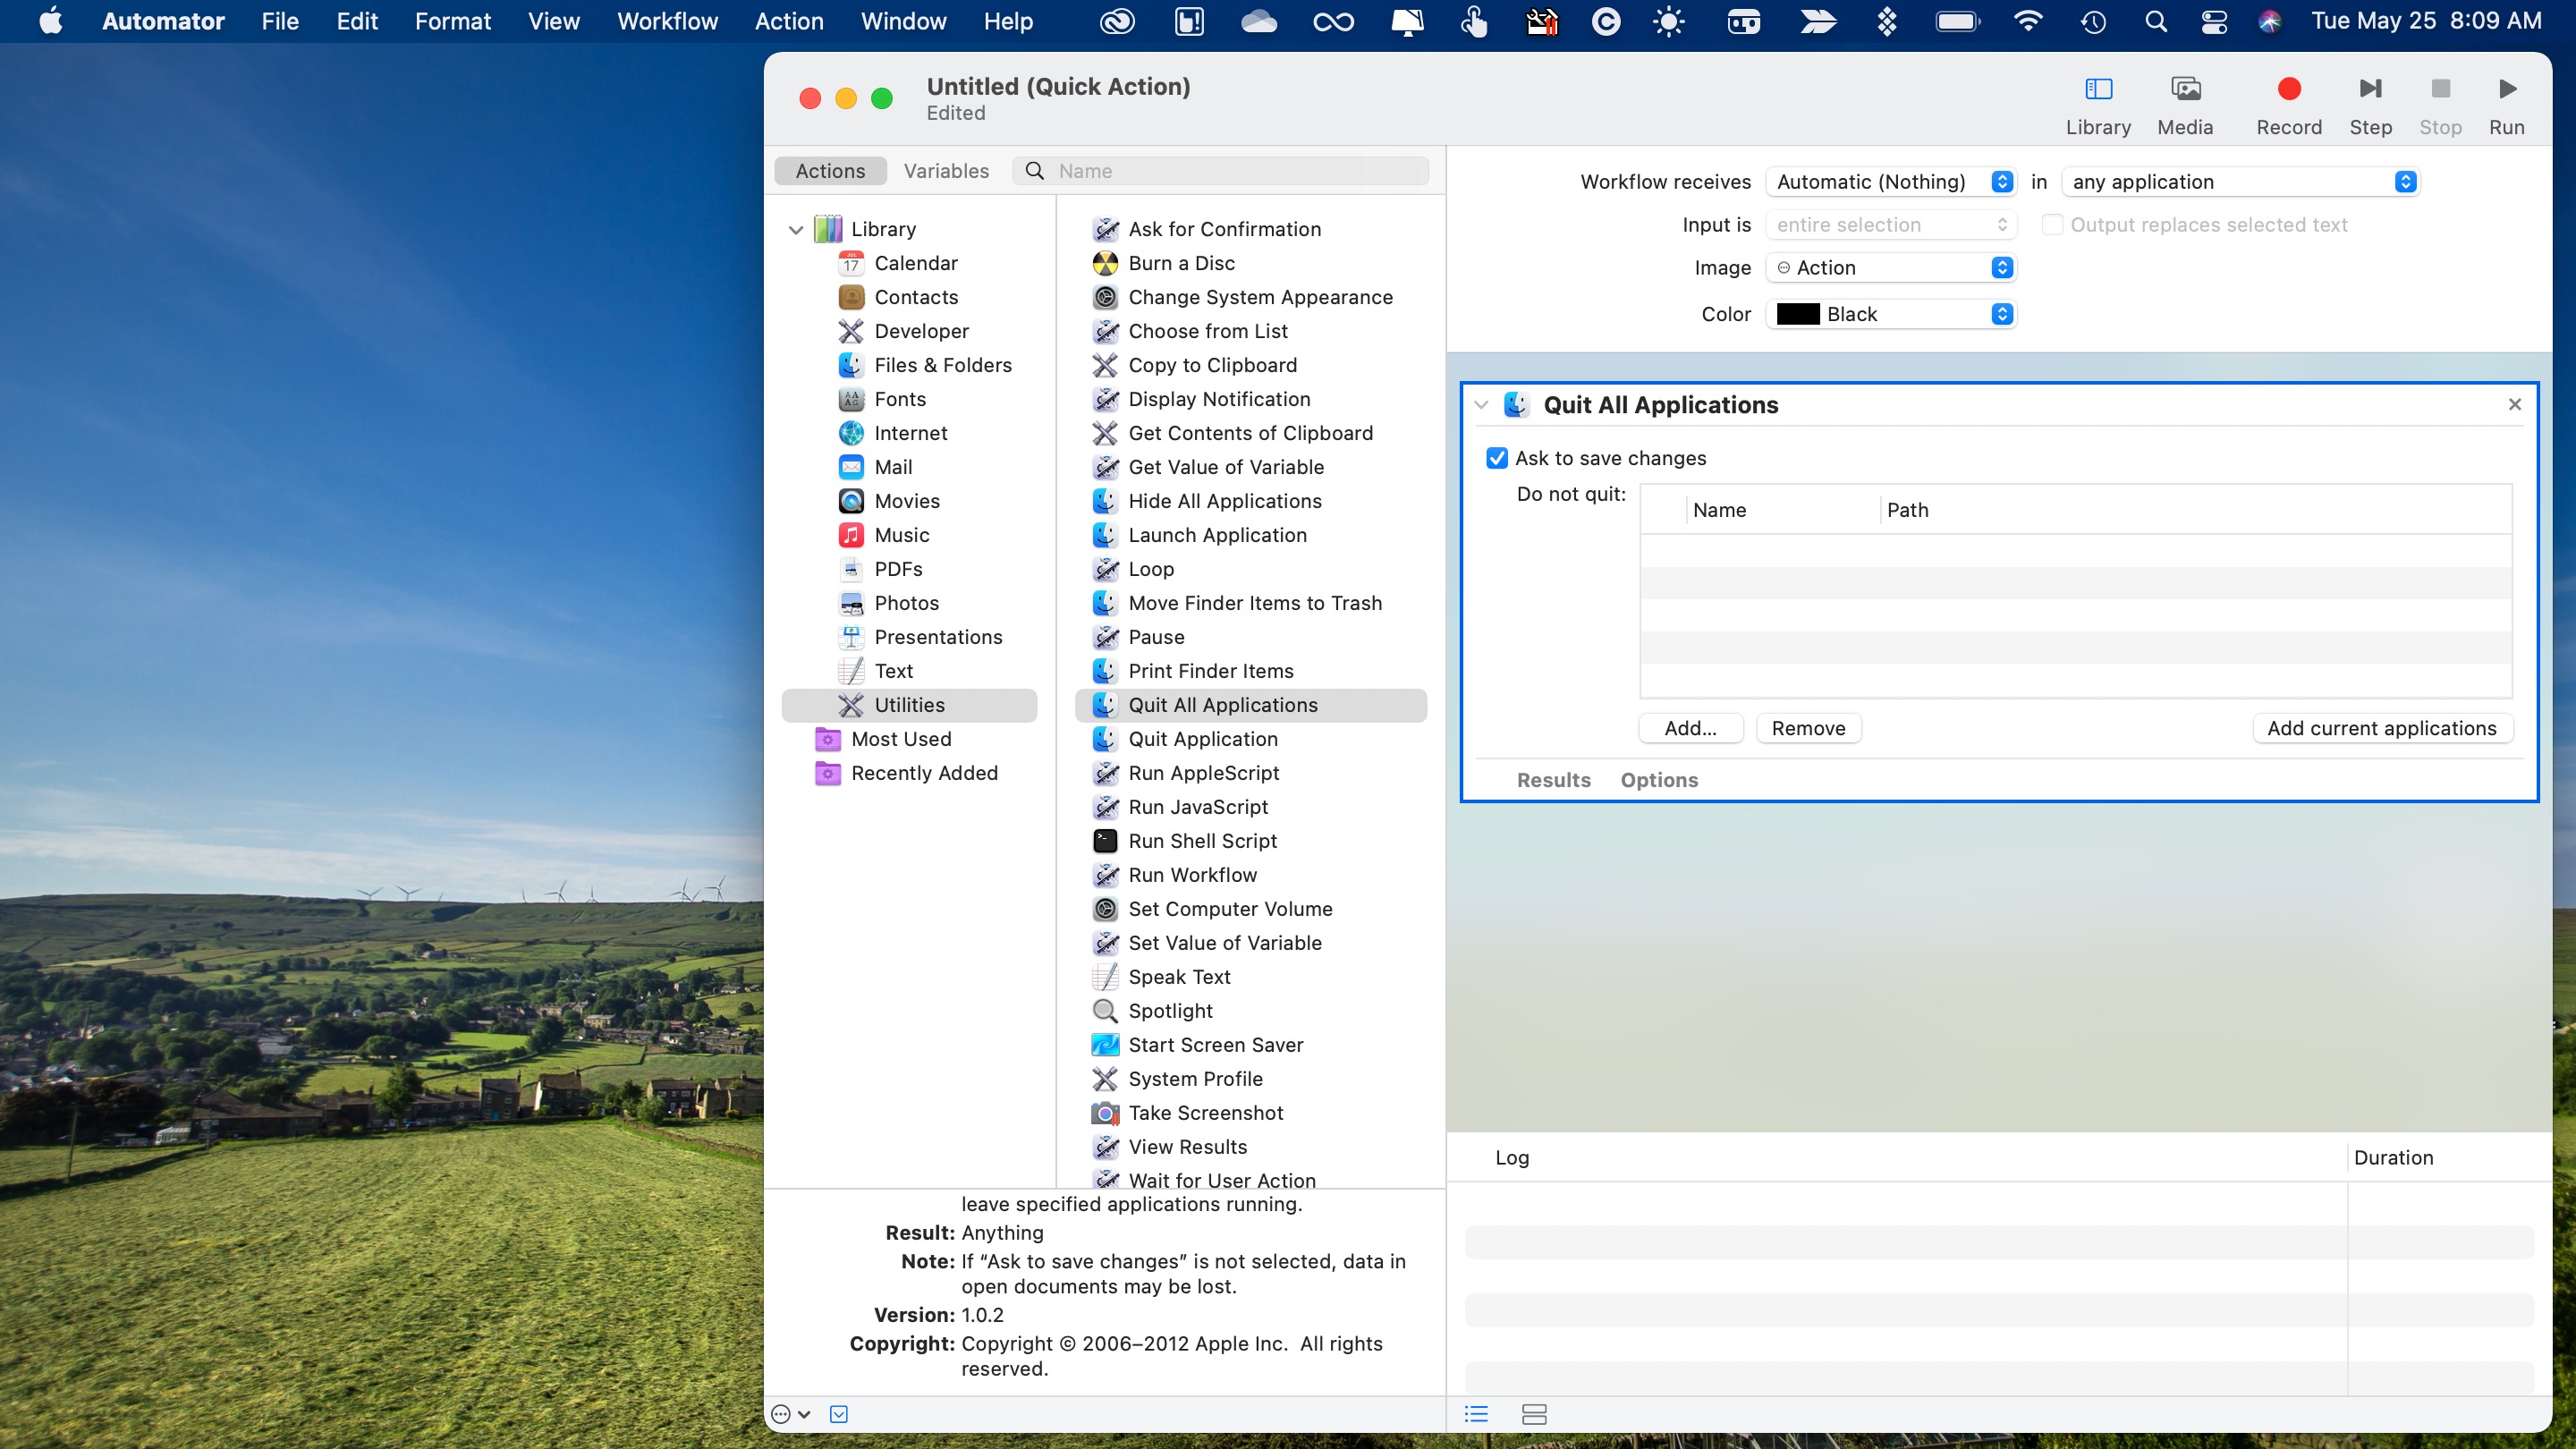Choose the Run Shell Script action
Viewport: 2576px width, 1449px height.
[1202, 841]
